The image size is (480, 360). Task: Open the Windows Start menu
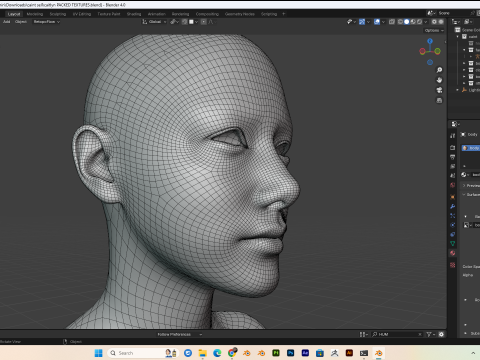click(x=98, y=353)
